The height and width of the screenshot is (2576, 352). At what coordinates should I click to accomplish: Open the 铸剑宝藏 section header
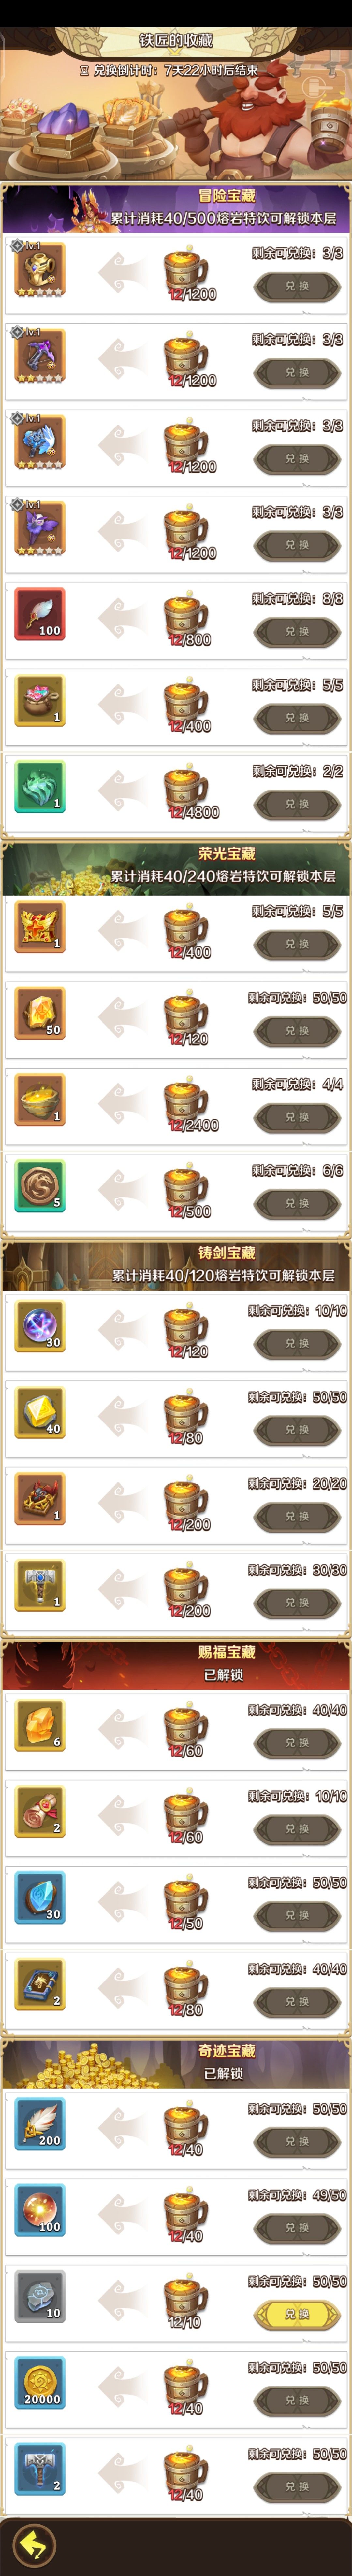click(x=176, y=1264)
